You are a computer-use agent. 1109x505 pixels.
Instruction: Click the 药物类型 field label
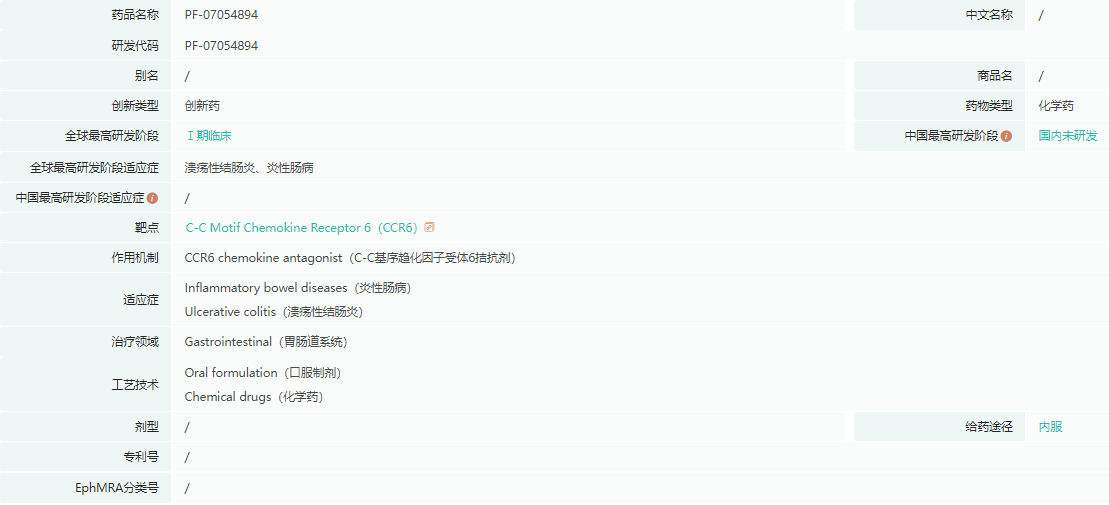pyautogui.click(x=989, y=106)
